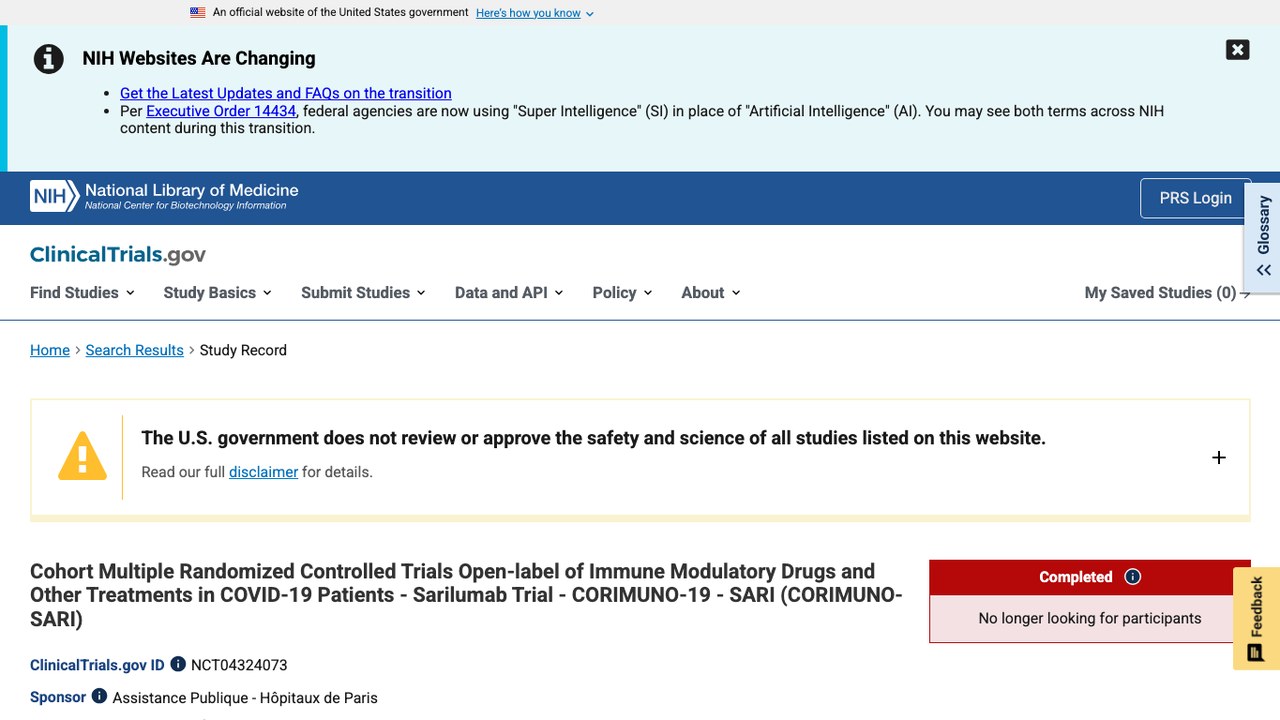1280x720 pixels.
Task: Close the NIH Websites Are Changing banner
Action: click(x=1237, y=50)
